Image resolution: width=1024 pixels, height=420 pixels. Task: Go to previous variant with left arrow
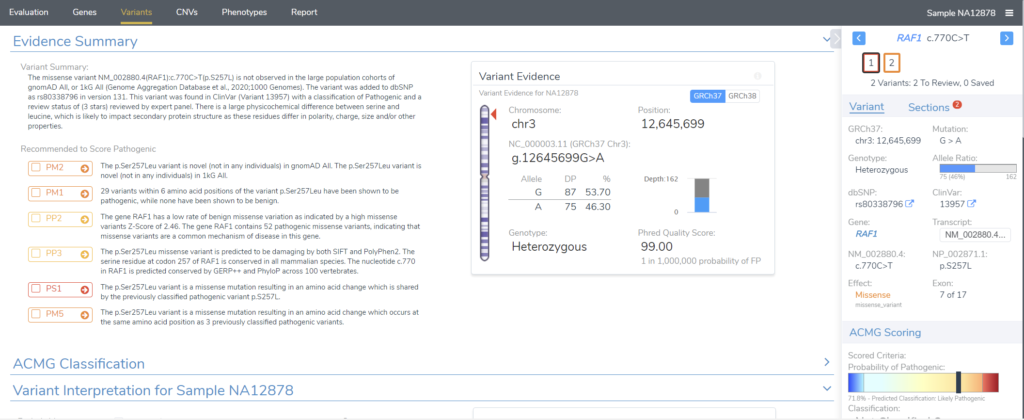click(x=859, y=39)
